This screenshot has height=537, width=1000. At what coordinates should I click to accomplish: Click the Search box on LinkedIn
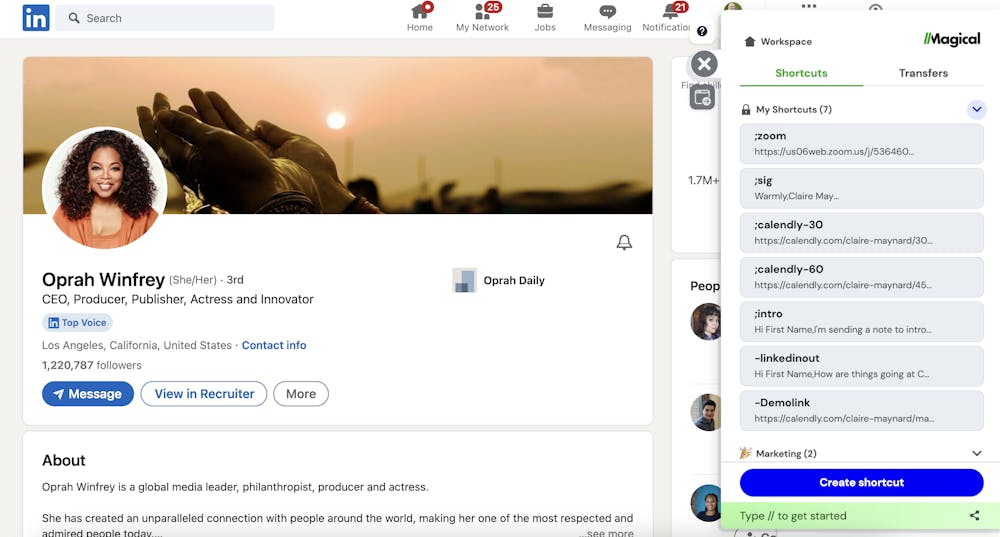165,18
